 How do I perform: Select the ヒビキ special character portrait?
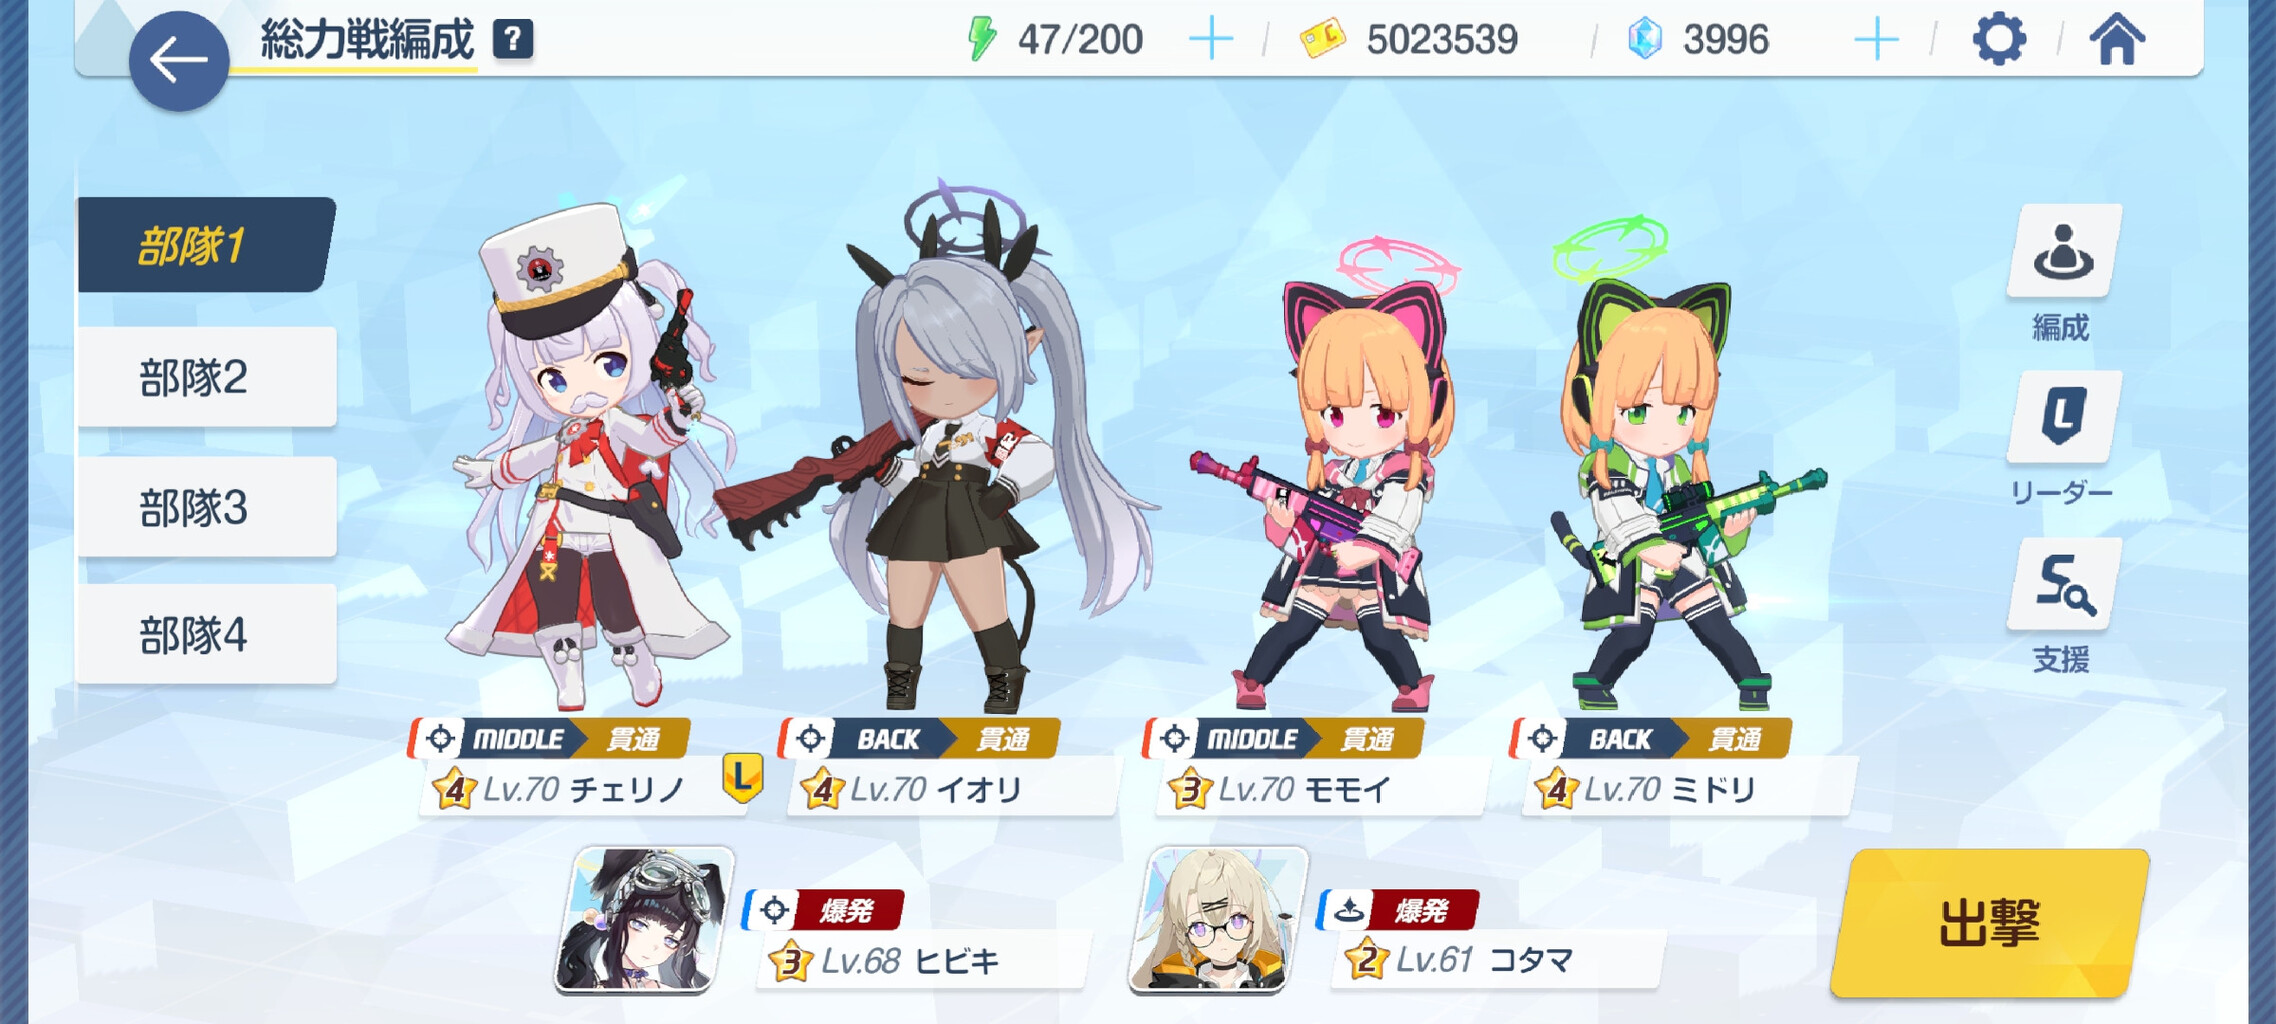pyautogui.click(x=644, y=920)
